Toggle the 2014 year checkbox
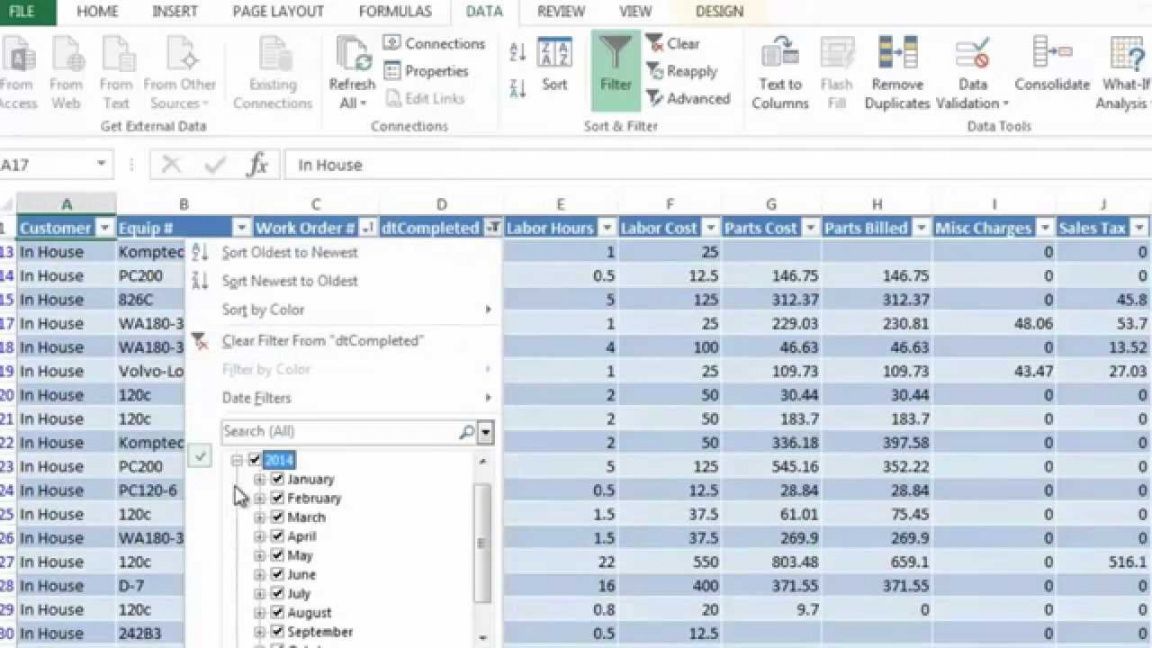 pos(254,460)
